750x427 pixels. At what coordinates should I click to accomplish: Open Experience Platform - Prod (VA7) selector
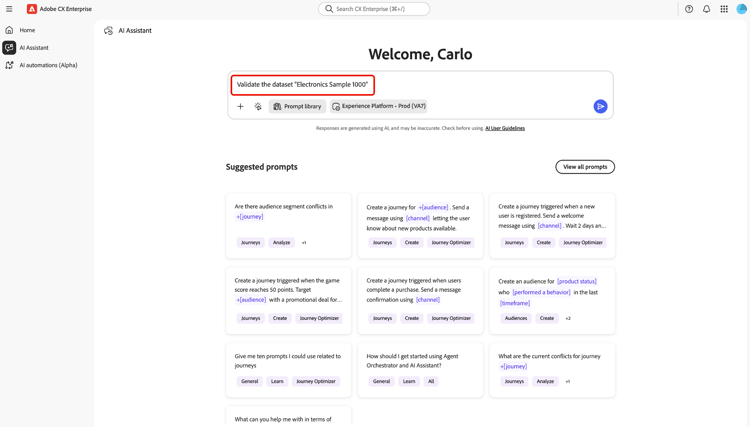pos(378,106)
